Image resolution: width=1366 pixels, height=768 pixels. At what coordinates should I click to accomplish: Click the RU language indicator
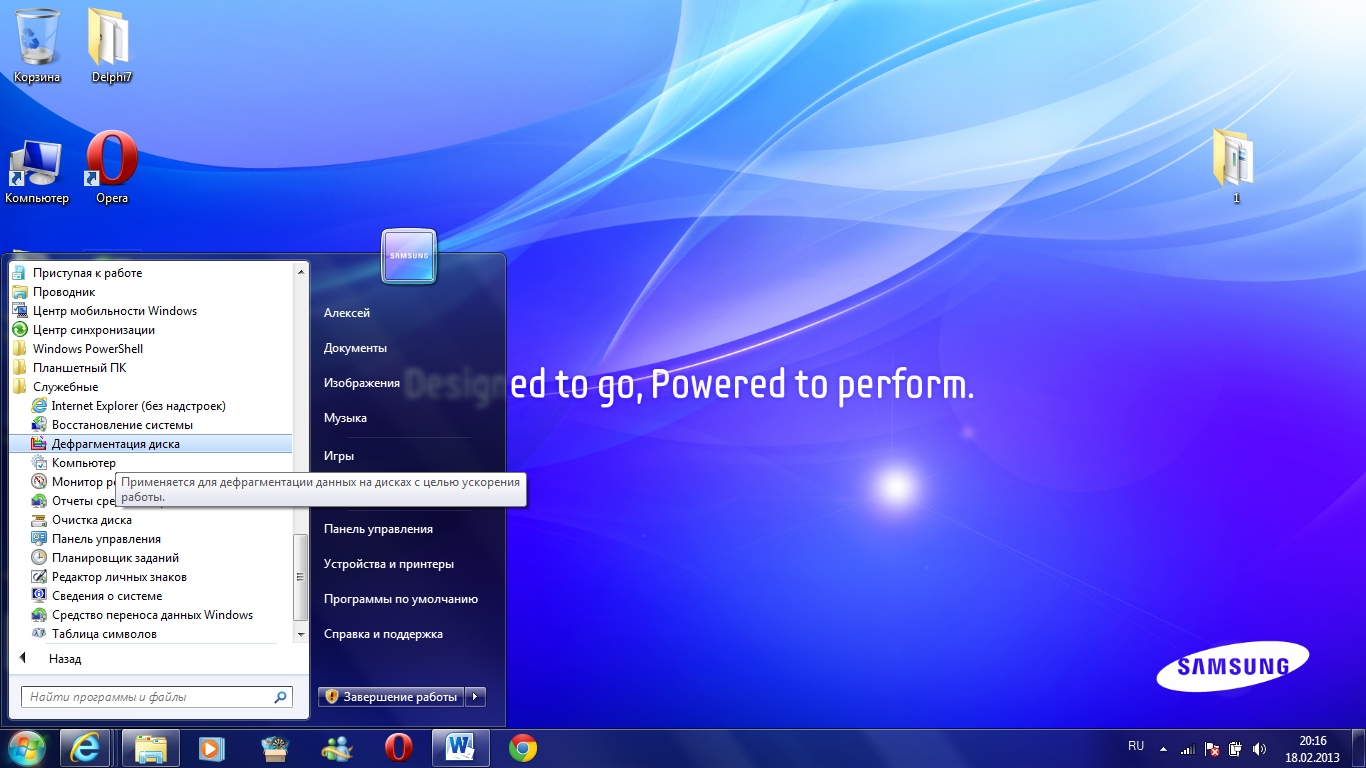click(x=1136, y=746)
